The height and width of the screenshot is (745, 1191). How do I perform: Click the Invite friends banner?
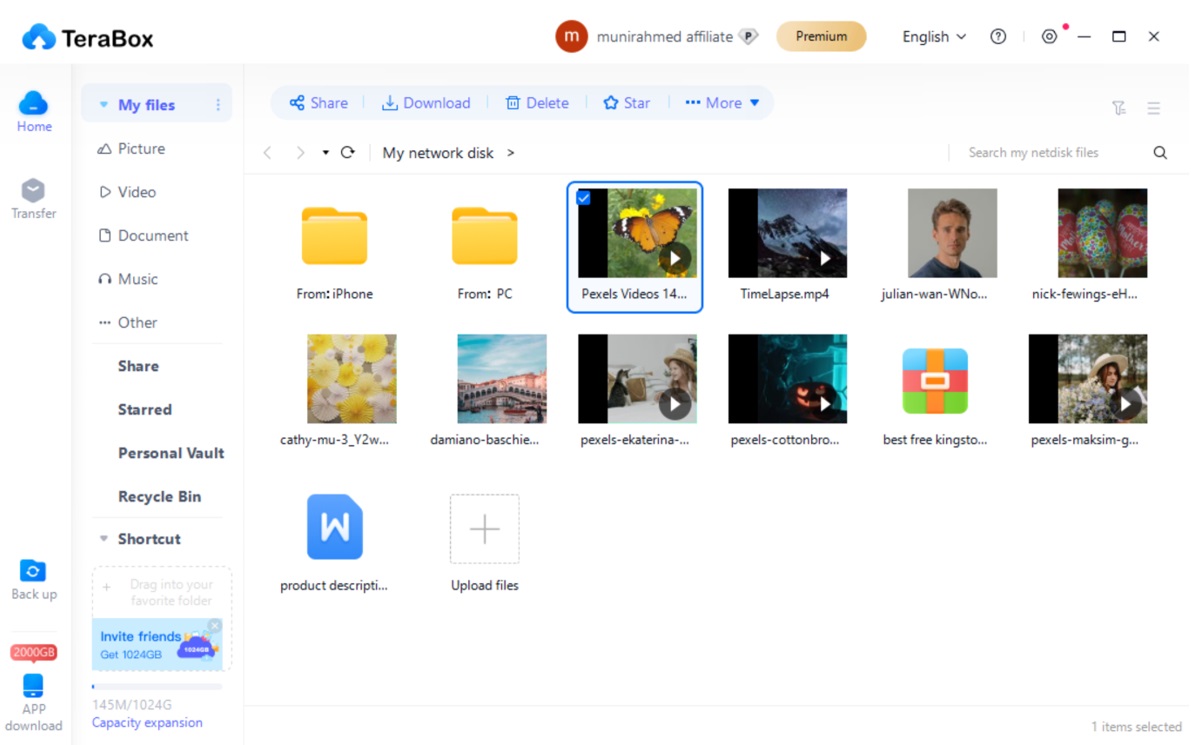click(157, 644)
